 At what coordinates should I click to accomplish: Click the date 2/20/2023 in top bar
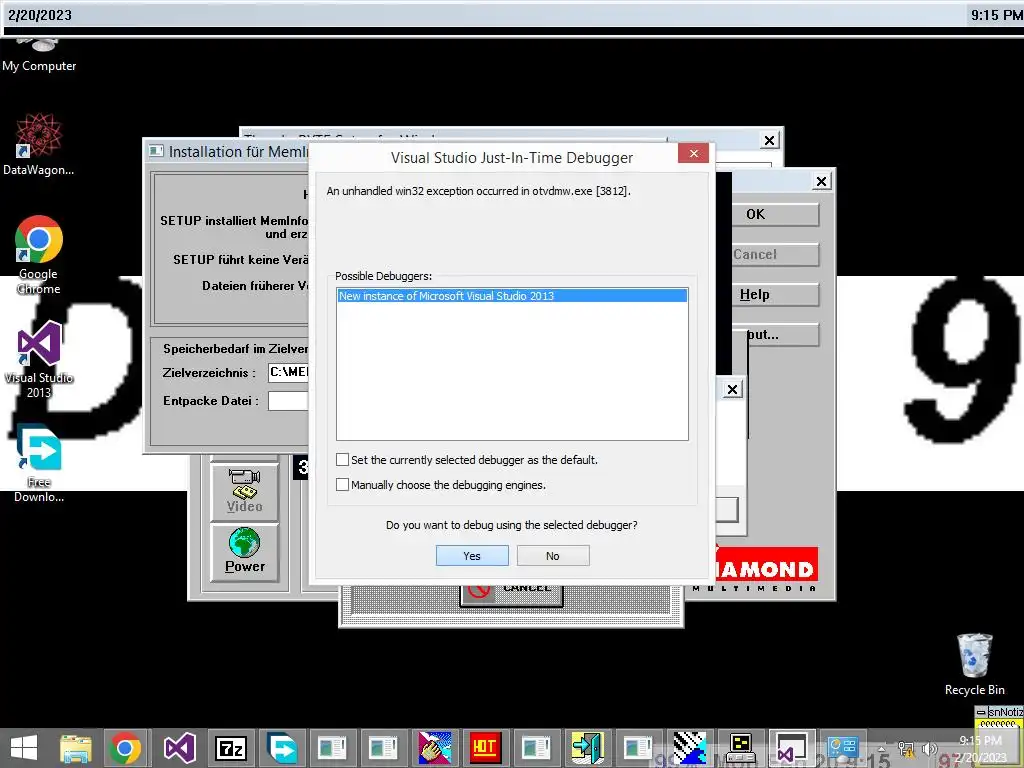coord(40,15)
